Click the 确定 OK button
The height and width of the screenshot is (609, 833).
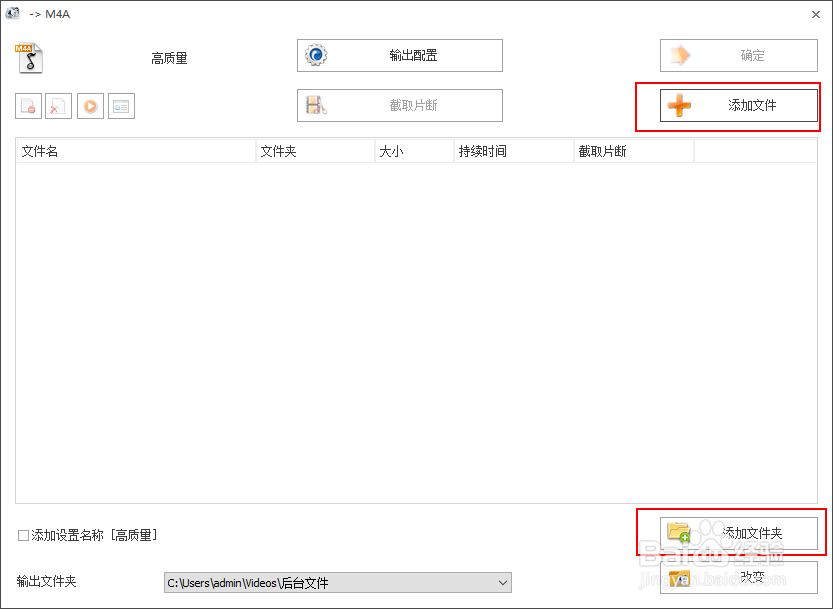(x=738, y=55)
